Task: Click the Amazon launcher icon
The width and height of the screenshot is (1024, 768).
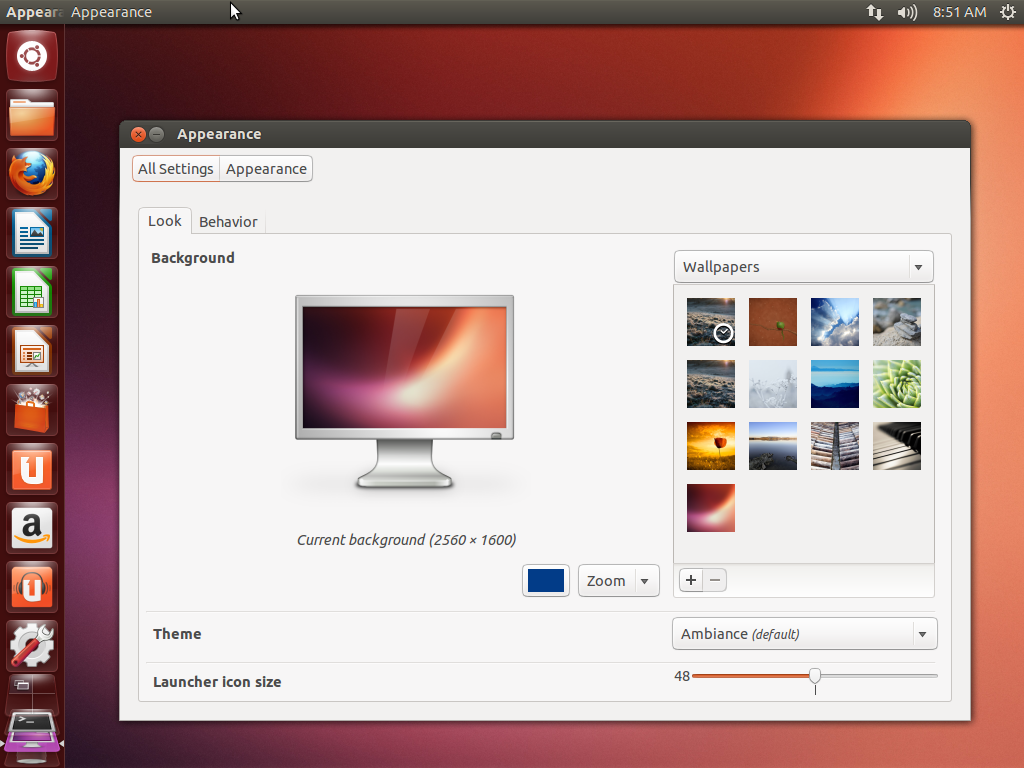Action: point(32,527)
